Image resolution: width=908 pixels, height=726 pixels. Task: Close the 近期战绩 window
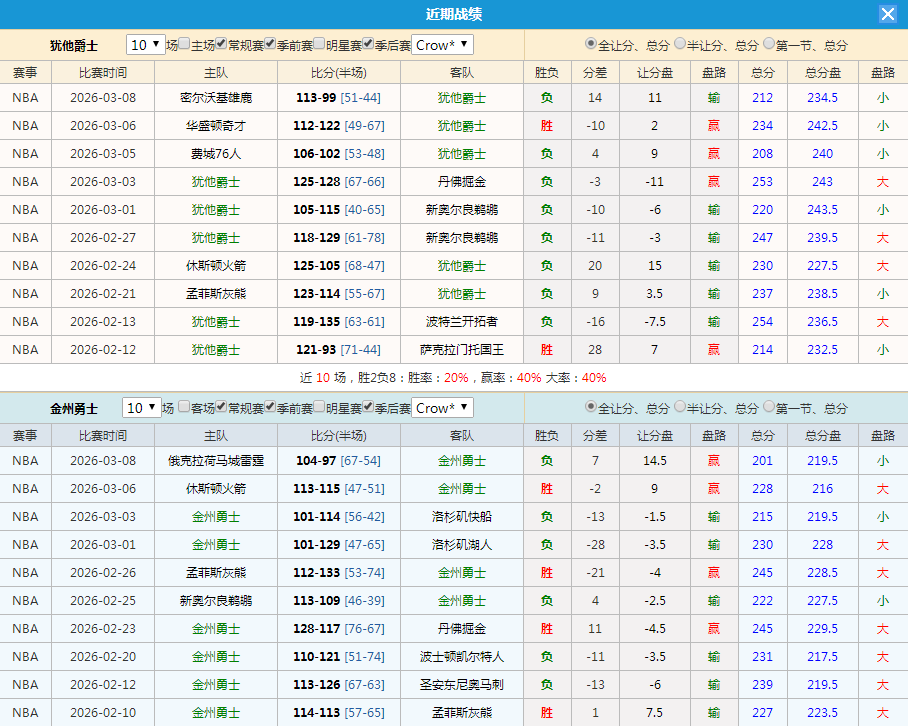point(889,13)
